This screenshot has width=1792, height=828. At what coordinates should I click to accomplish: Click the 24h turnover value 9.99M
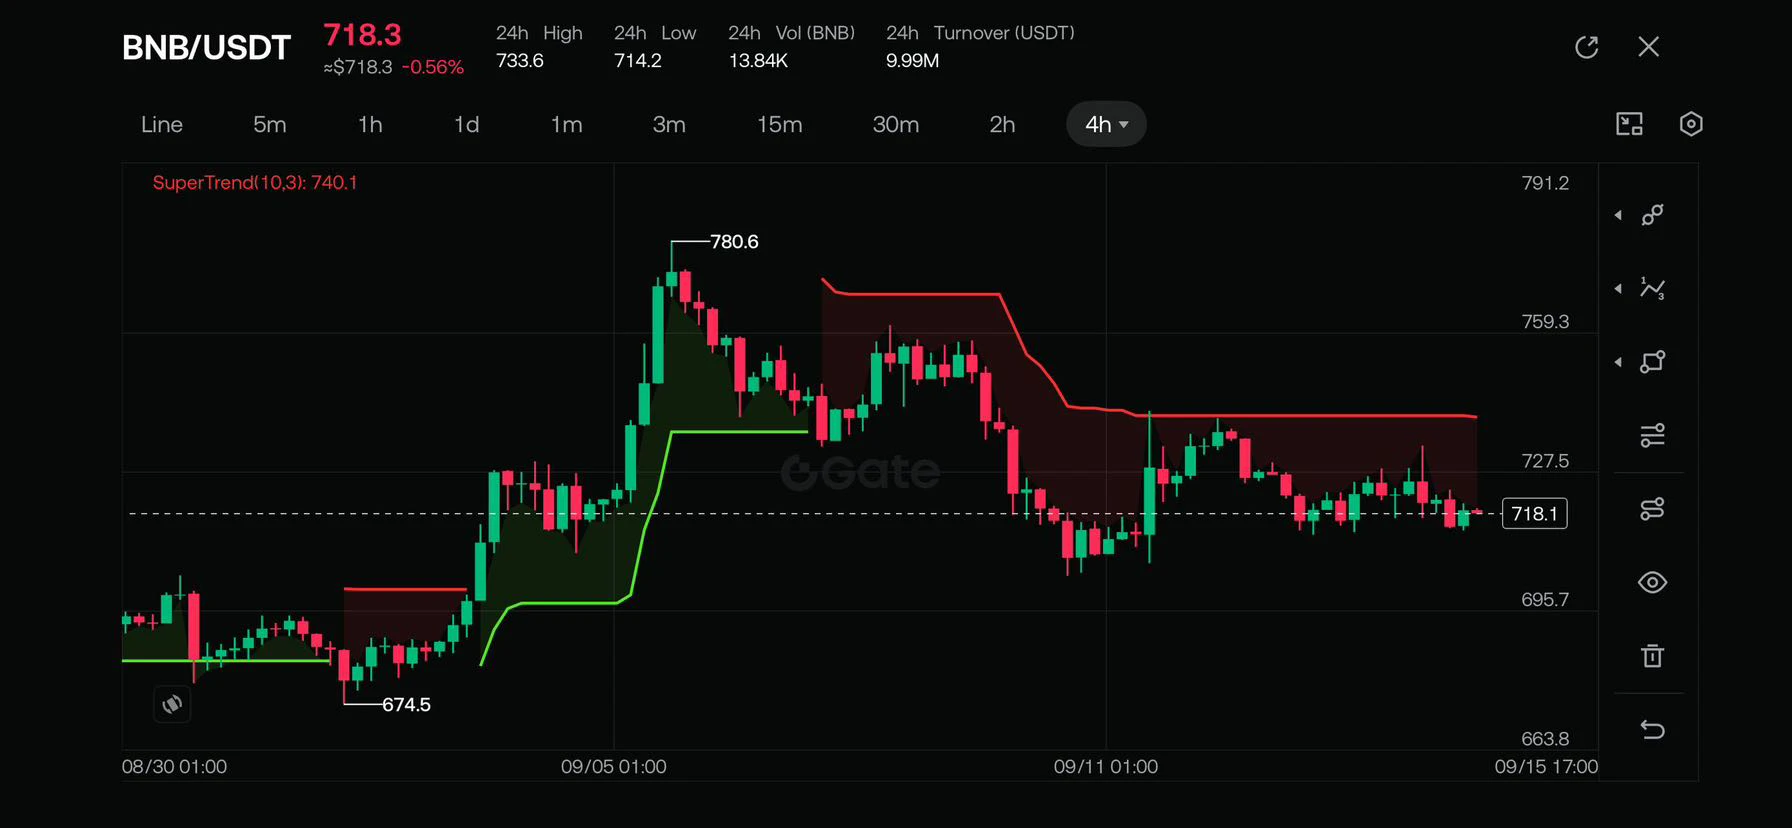(912, 61)
